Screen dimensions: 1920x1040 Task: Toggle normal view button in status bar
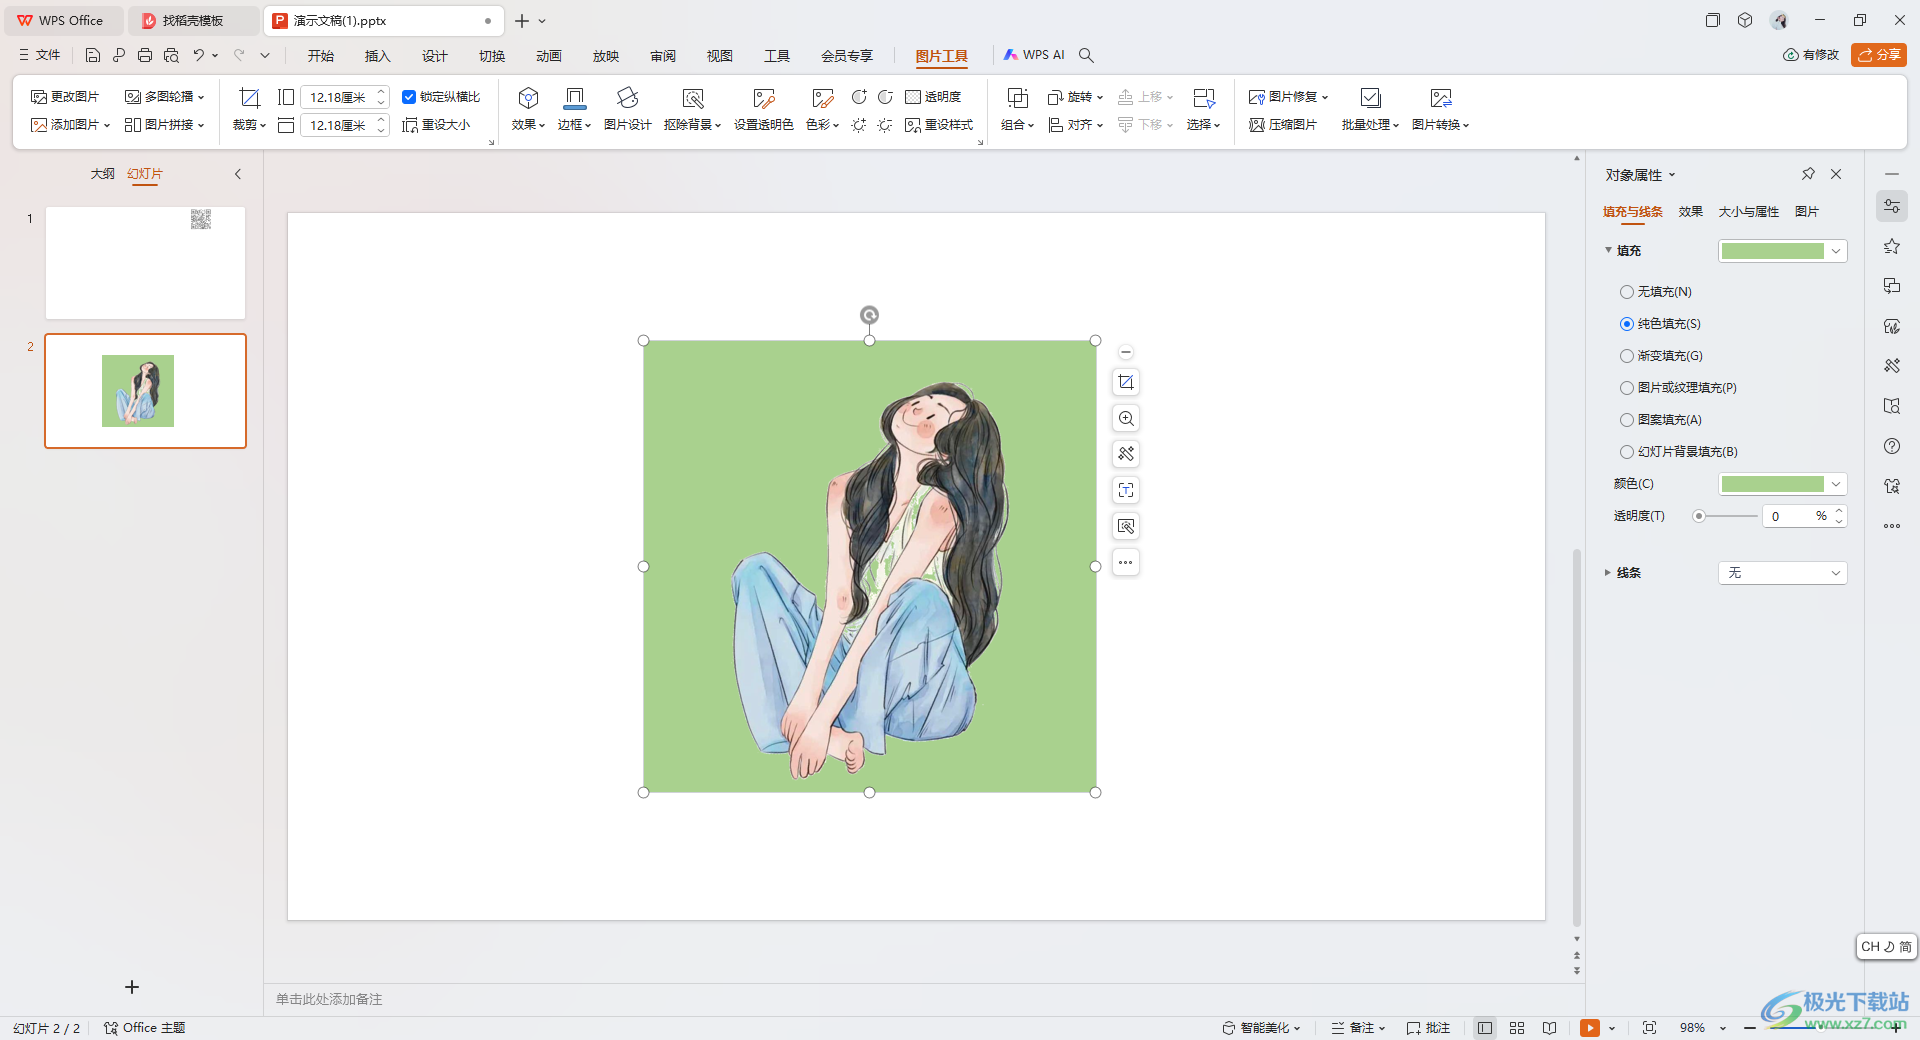[1485, 1028]
